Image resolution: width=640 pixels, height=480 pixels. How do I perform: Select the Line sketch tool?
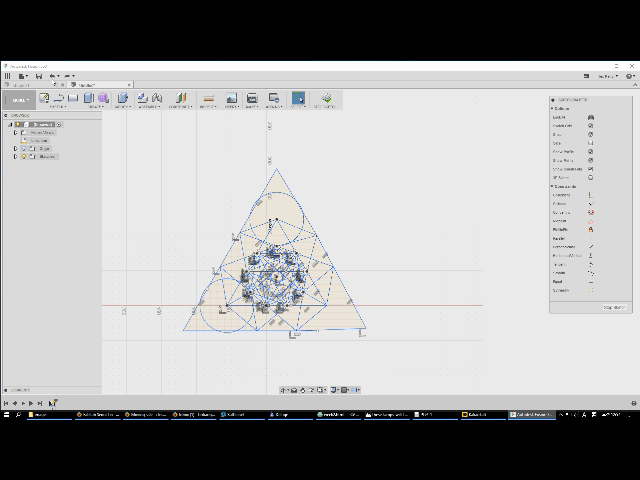(x=59, y=98)
